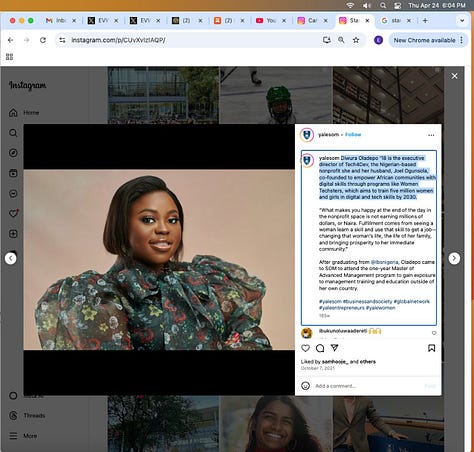Open post options three-dot menu

[431, 135]
